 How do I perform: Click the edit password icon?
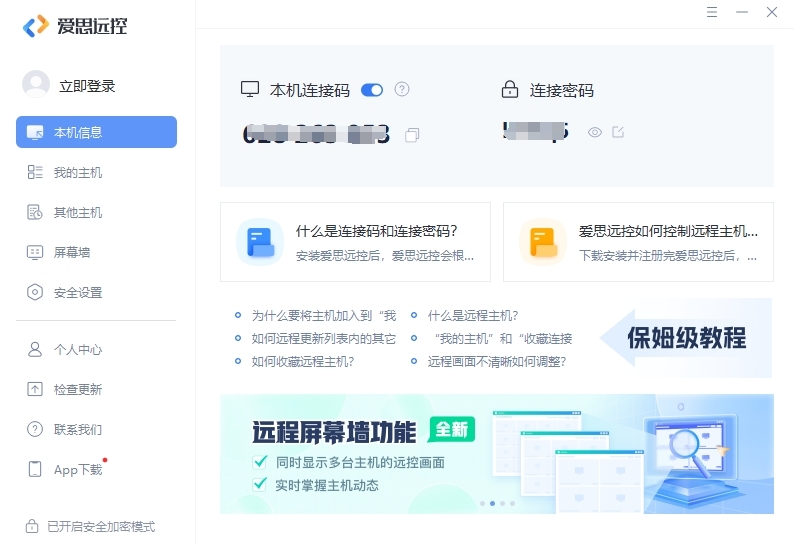[x=618, y=132]
